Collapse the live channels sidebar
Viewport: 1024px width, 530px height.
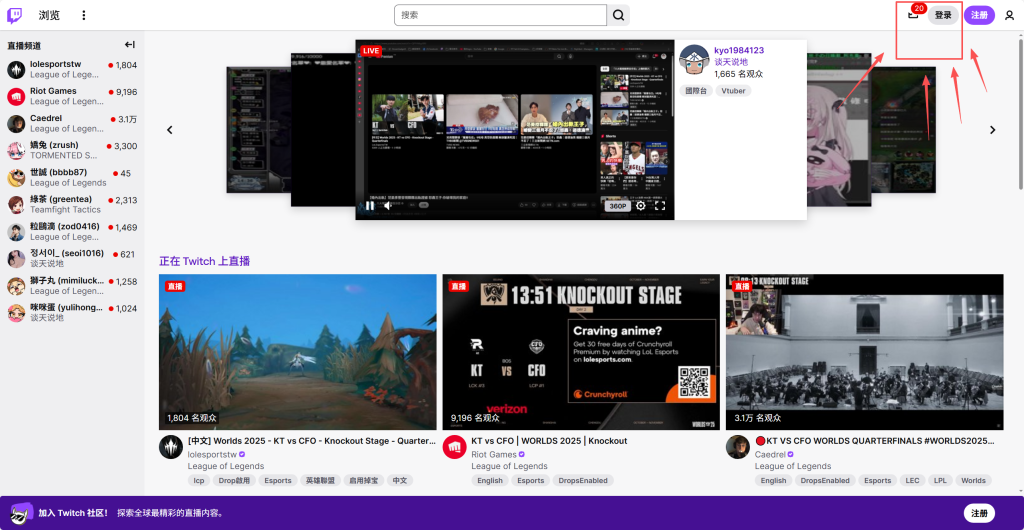[x=129, y=45]
